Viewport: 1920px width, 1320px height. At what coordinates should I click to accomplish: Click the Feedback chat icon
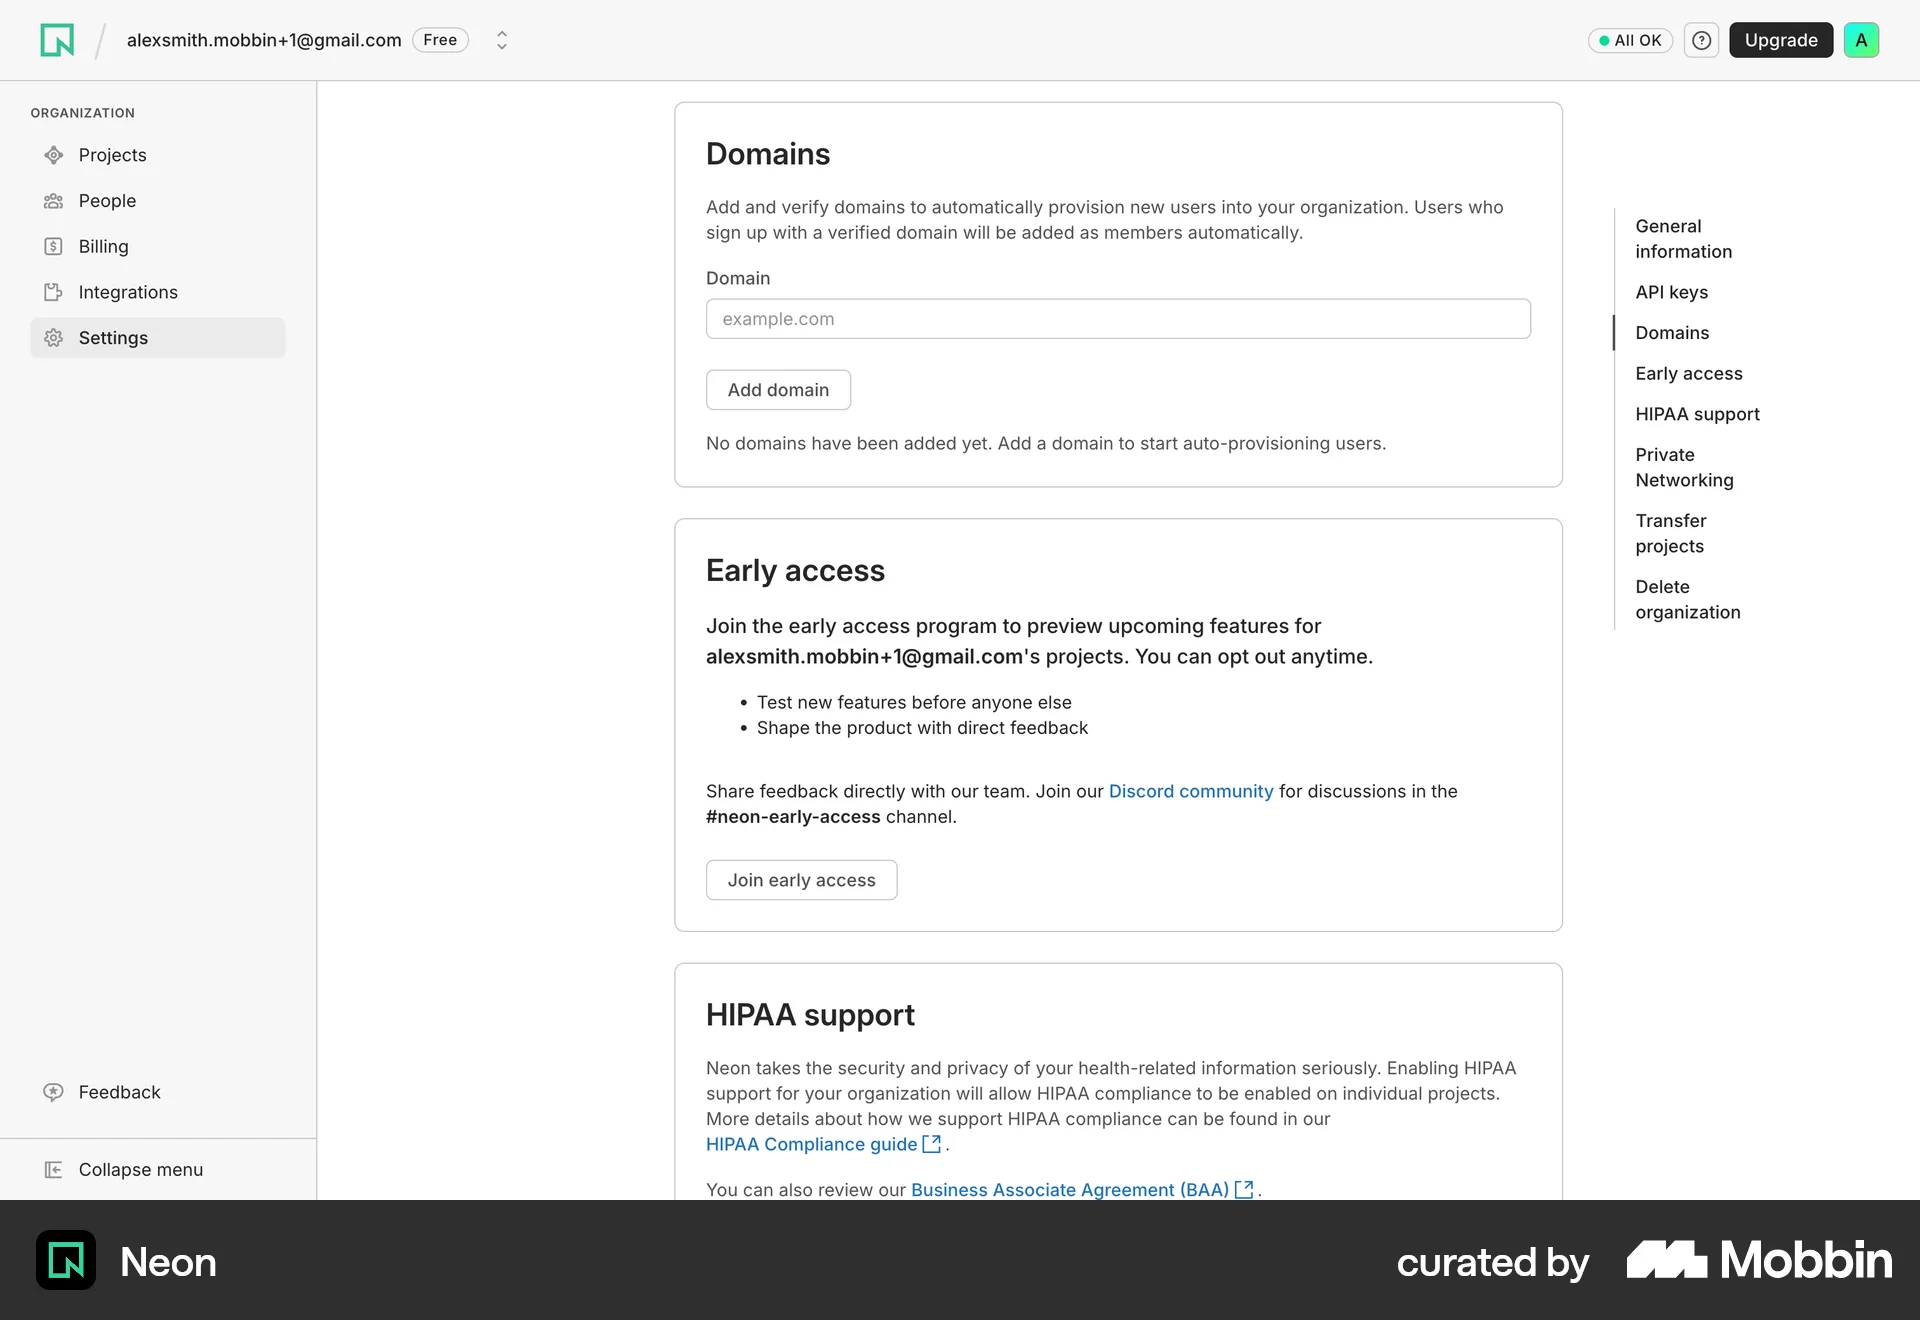[x=54, y=1092]
